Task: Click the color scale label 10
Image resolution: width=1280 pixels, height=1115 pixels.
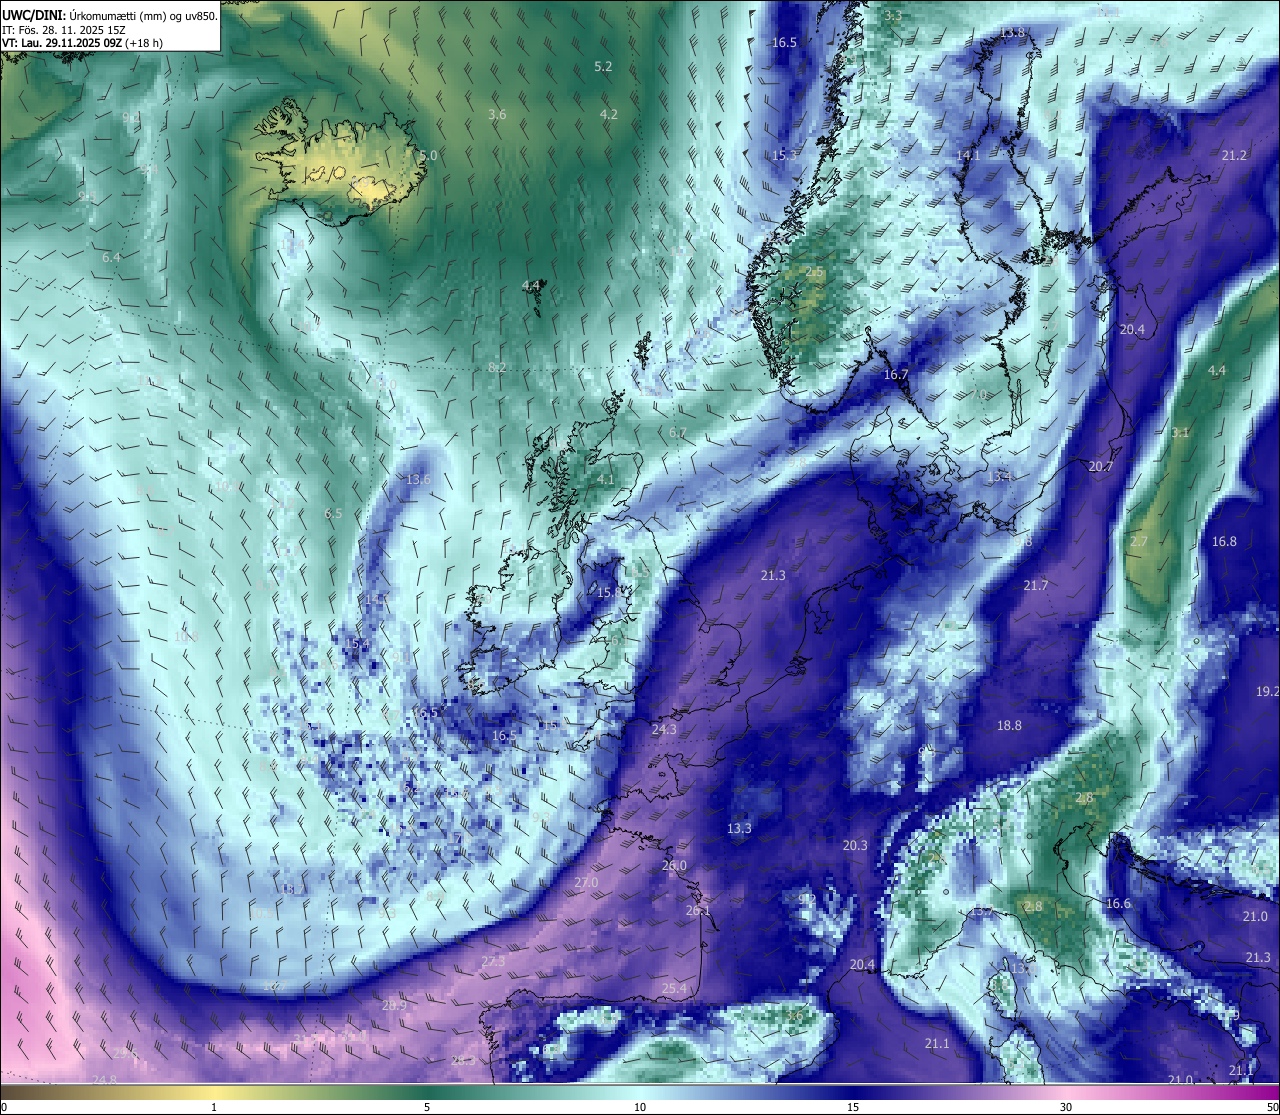Action: click(639, 1107)
